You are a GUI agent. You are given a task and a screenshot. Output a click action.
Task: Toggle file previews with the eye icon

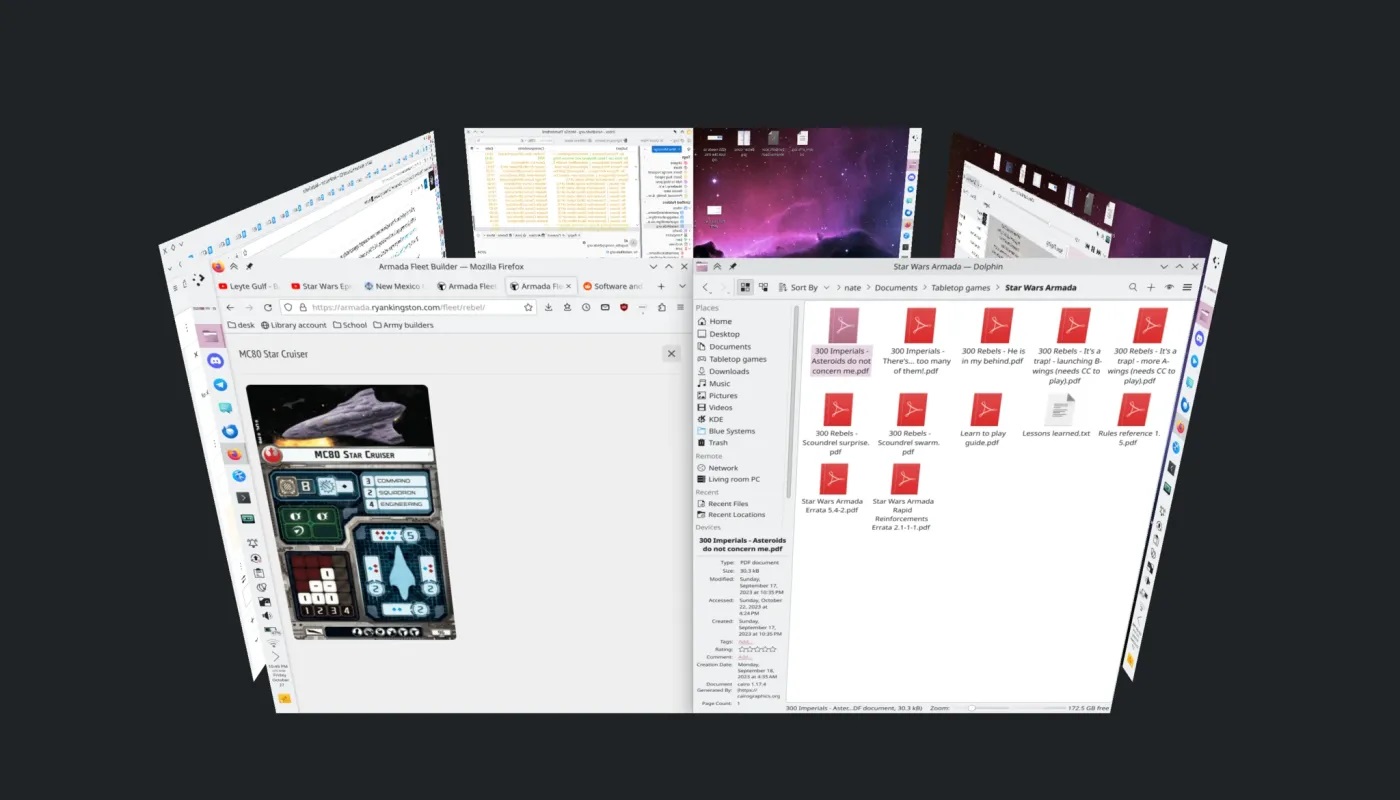point(1170,287)
